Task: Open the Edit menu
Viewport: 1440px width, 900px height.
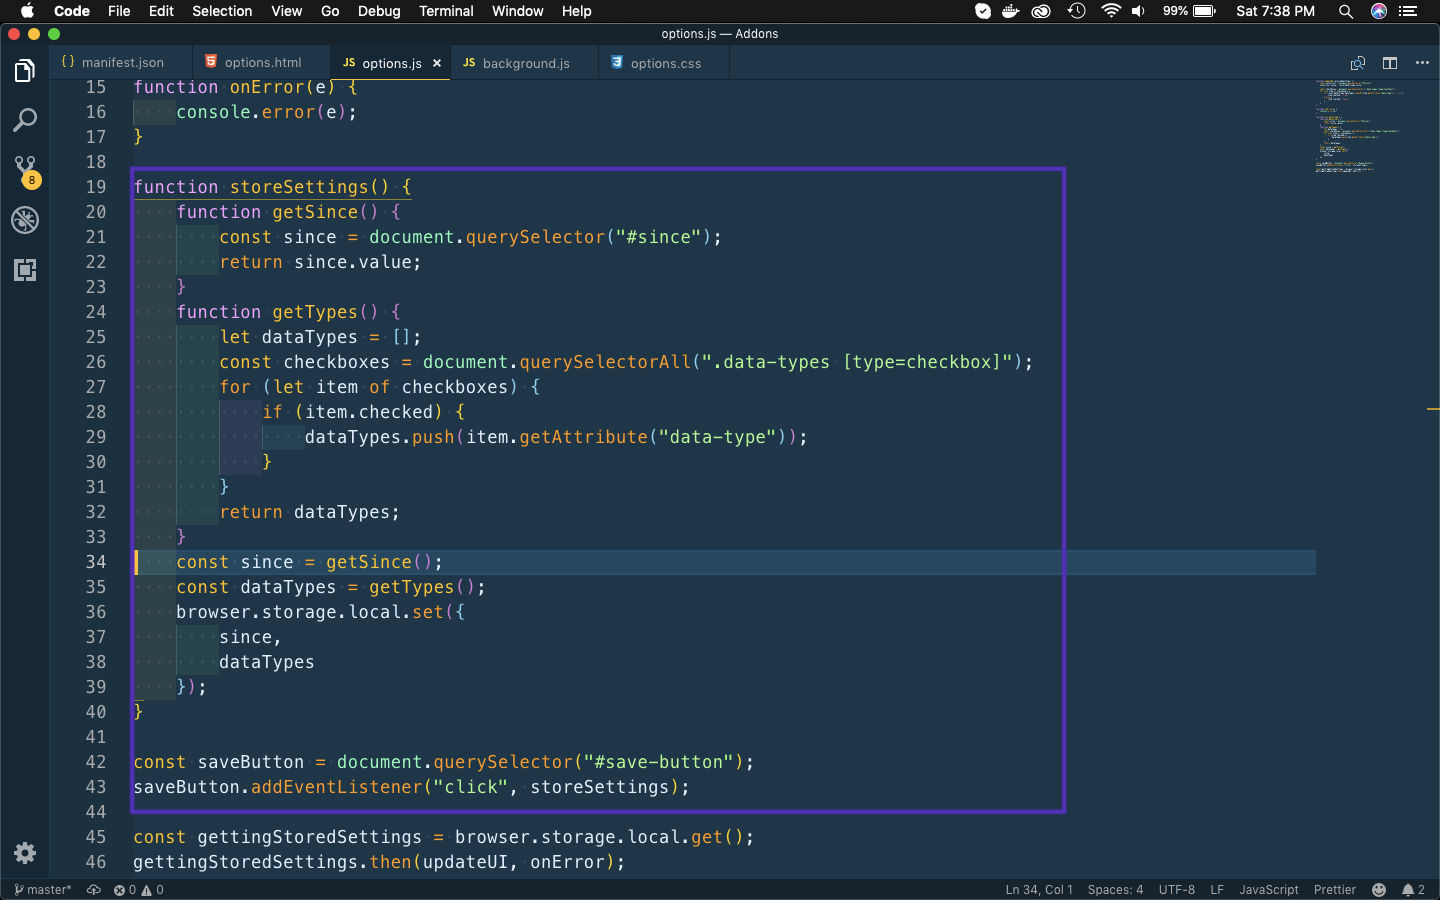Action: (161, 11)
